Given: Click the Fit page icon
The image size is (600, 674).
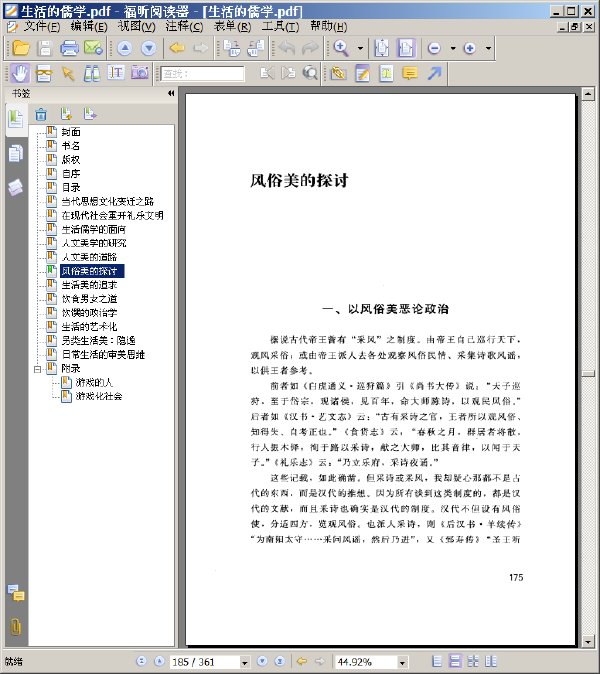Looking at the screenshot, I should tap(382, 48).
